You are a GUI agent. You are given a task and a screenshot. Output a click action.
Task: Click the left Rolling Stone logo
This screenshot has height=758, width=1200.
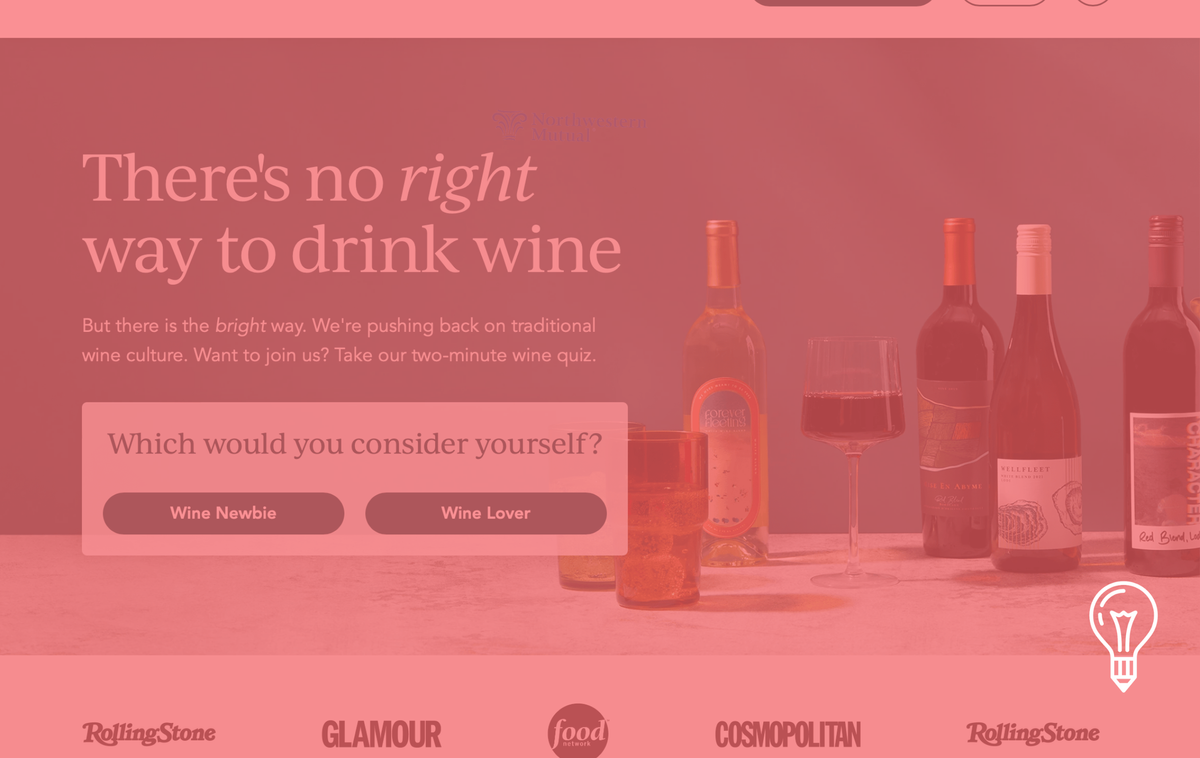pos(149,733)
